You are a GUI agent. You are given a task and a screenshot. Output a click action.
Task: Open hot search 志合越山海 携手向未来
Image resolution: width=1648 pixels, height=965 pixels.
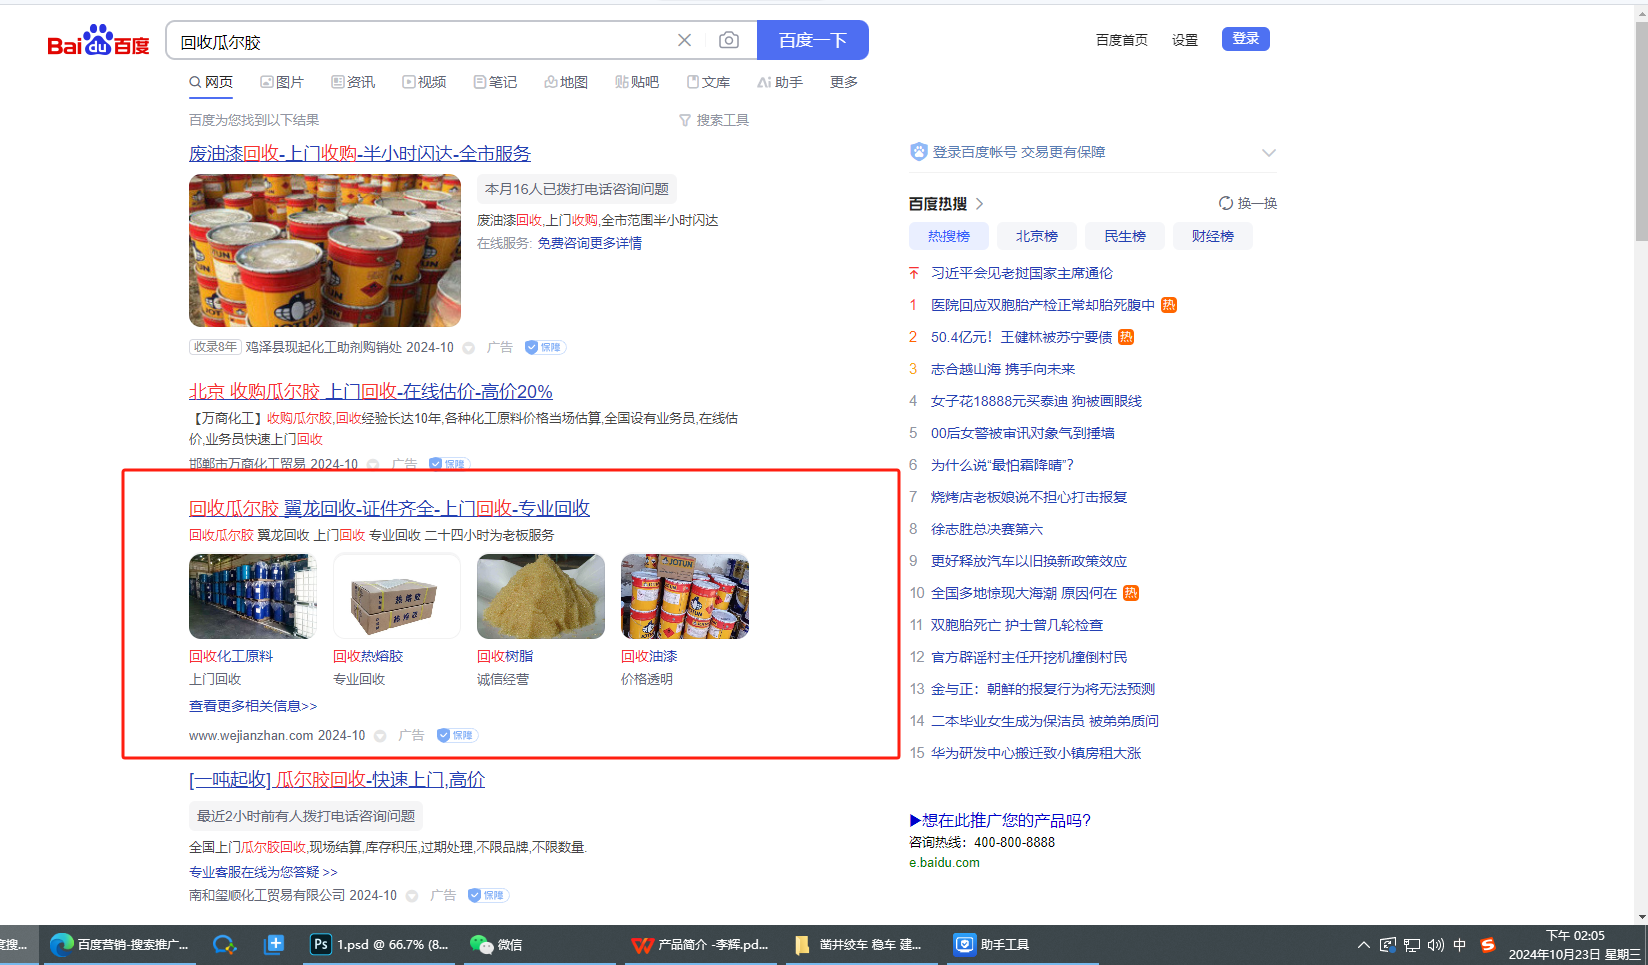(1003, 369)
